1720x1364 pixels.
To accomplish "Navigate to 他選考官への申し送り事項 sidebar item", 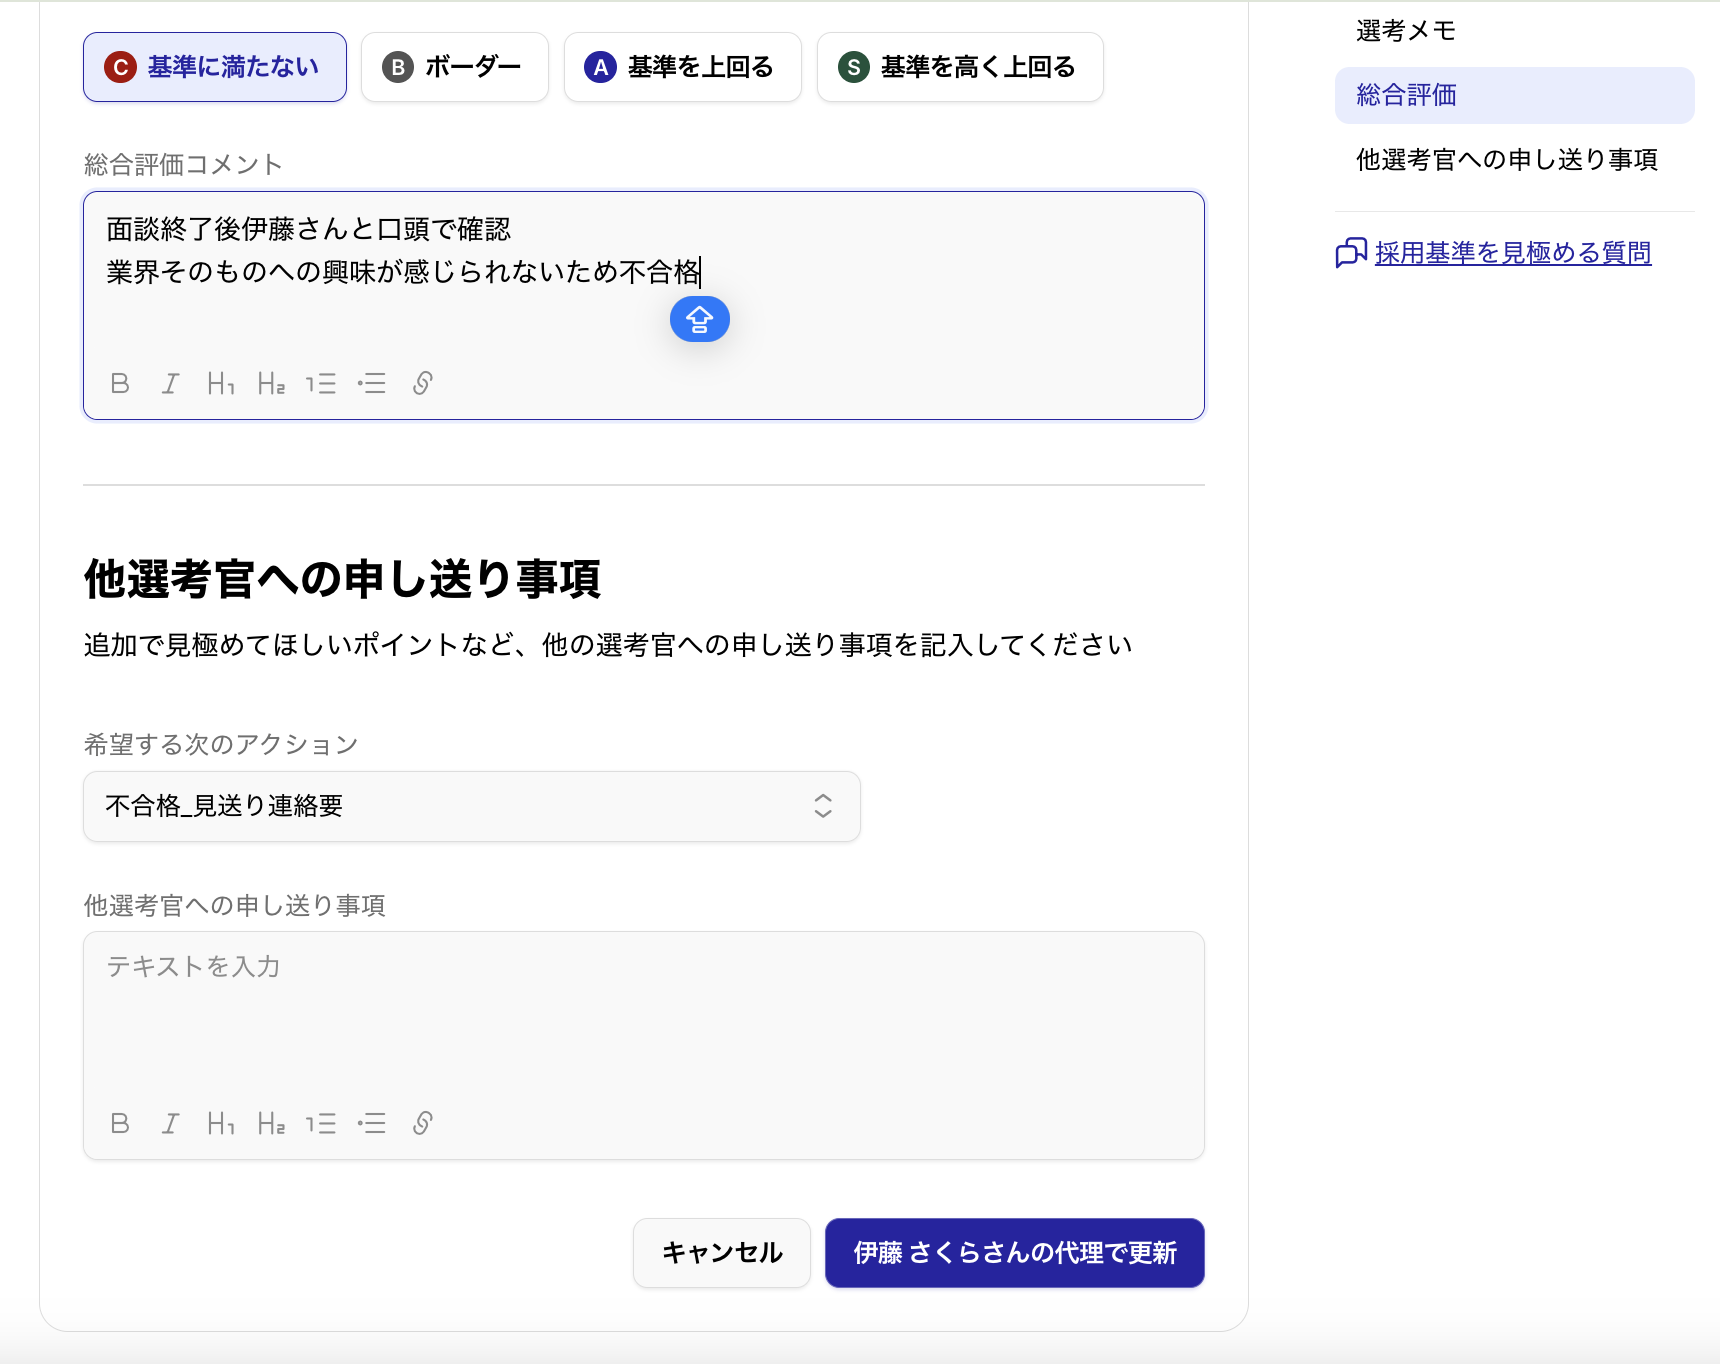I will [x=1507, y=160].
